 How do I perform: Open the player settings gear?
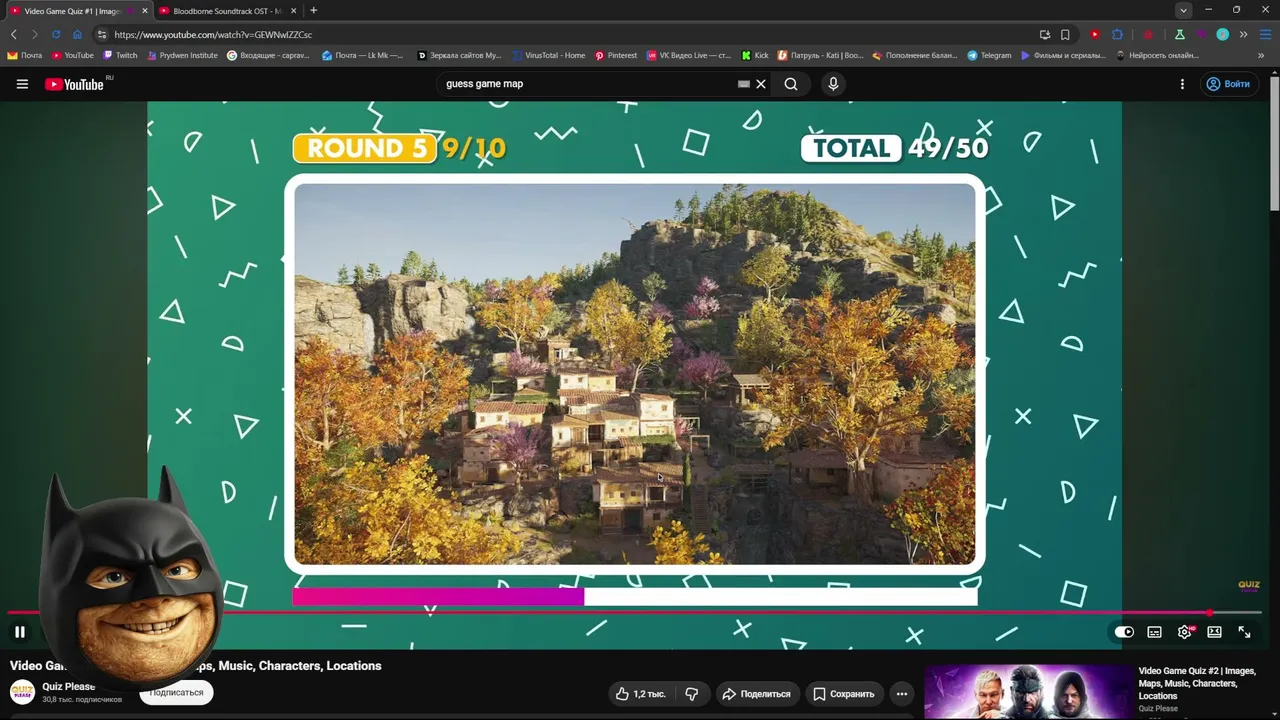(x=1185, y=632)
